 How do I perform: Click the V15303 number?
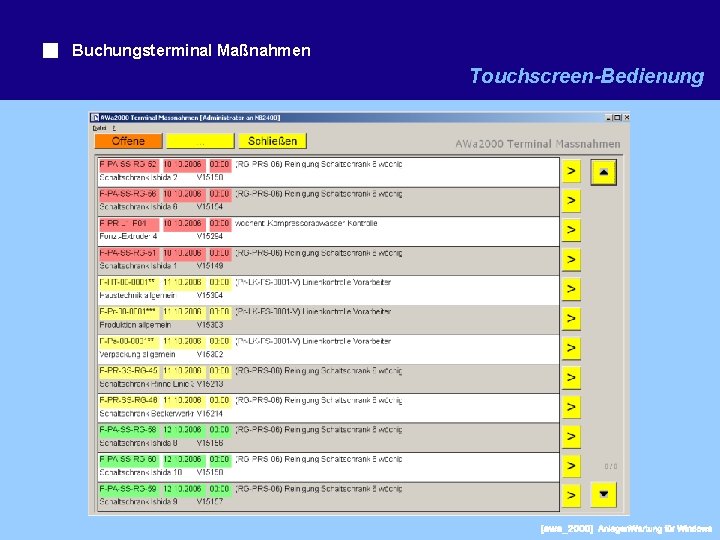210,325
